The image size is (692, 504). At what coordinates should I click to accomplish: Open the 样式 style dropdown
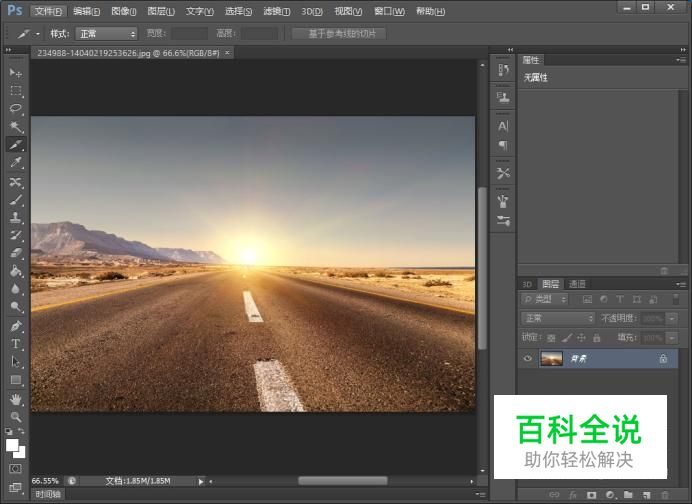pyautogui.click(x=106, y=34)
